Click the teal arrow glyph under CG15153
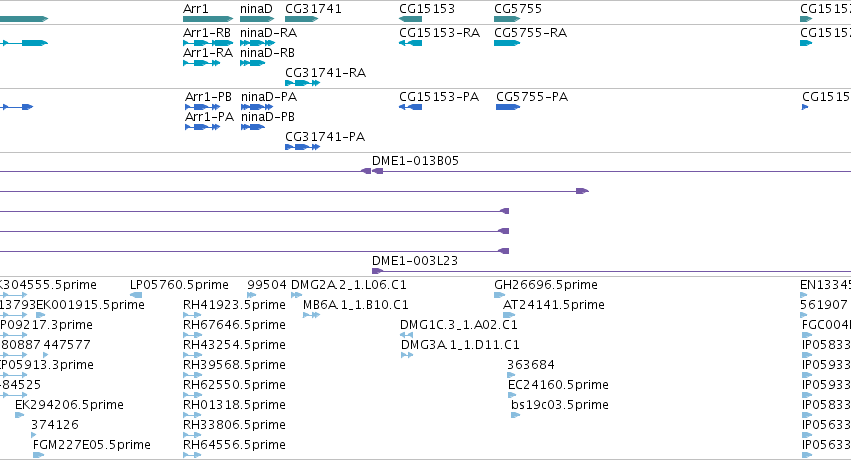The height and width of the screenshot is (460, 851). 410,19
